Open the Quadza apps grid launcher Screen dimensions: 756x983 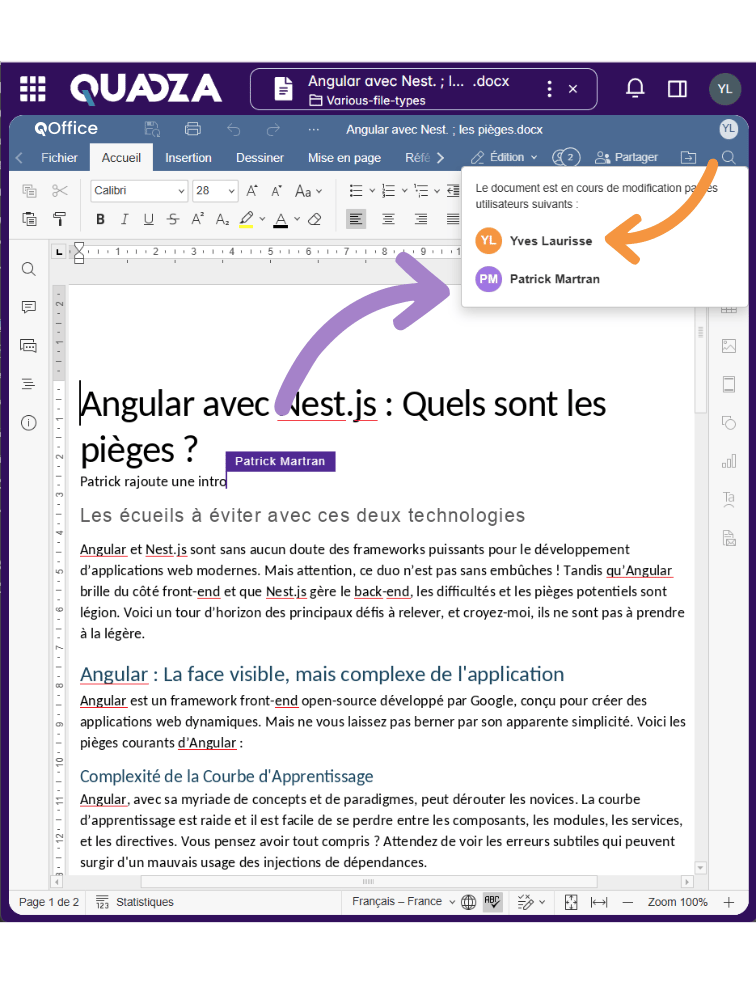(x=33, y=88)
